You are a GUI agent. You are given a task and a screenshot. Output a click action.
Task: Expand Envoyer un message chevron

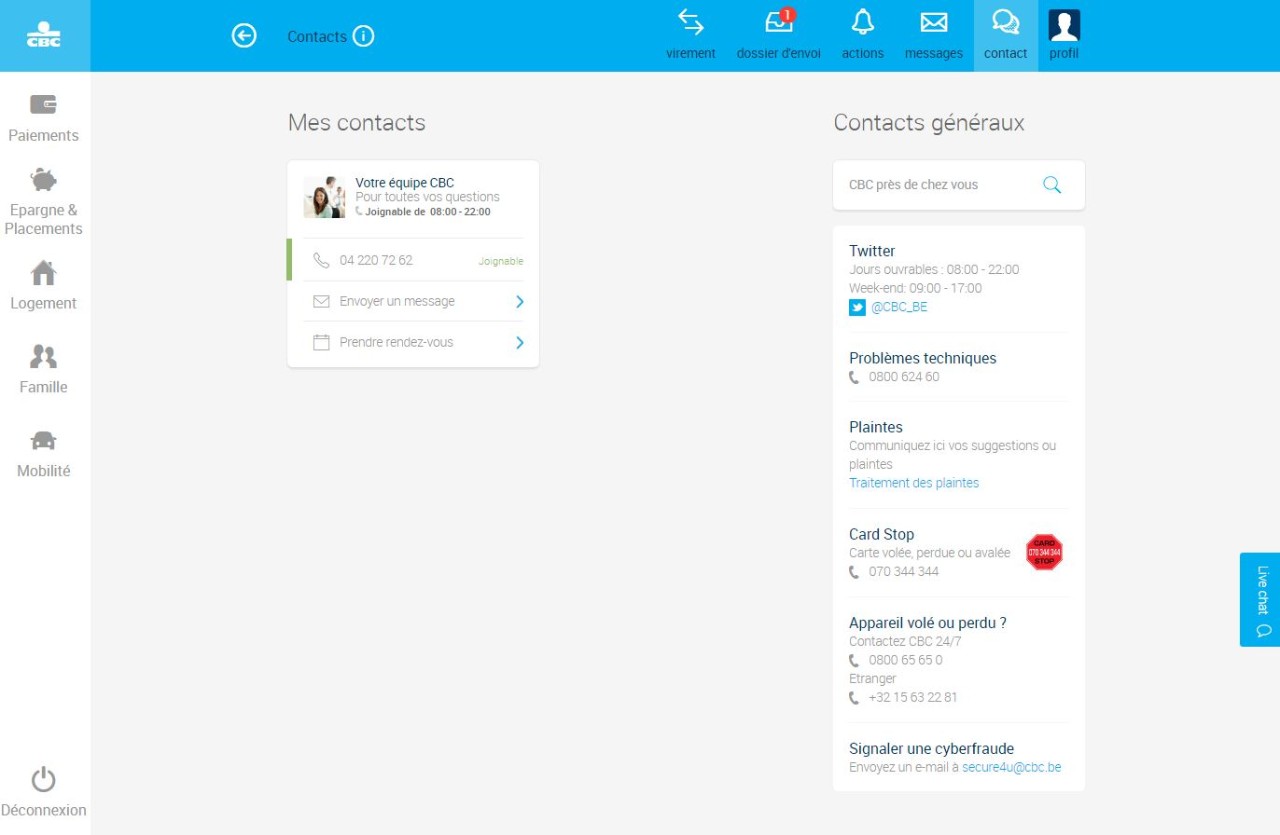[520, 301]
